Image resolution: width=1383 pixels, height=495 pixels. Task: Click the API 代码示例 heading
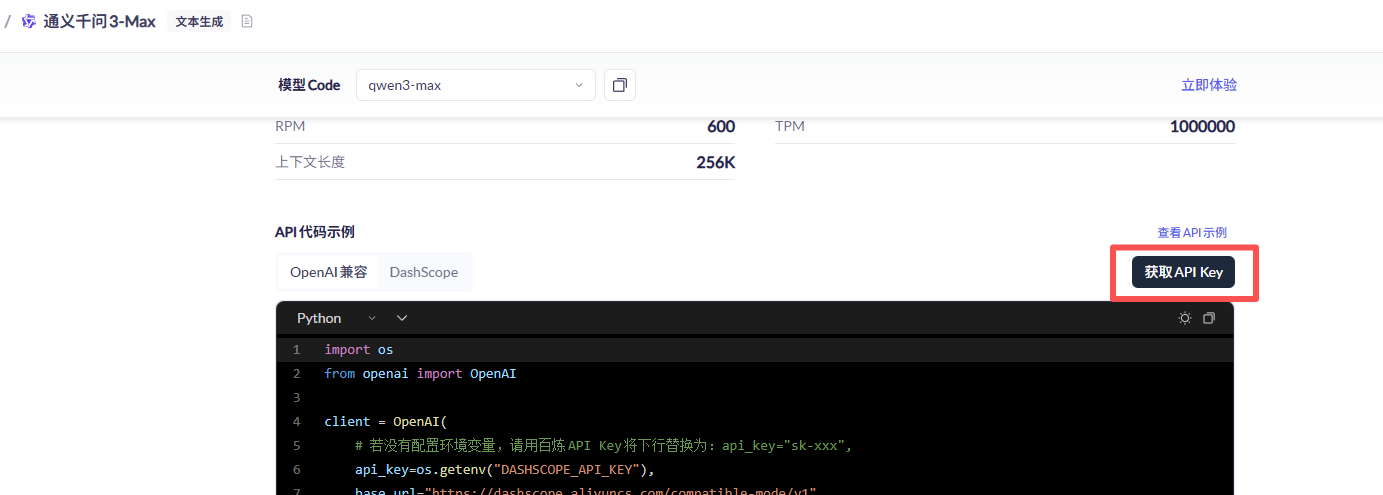(315, 232)
